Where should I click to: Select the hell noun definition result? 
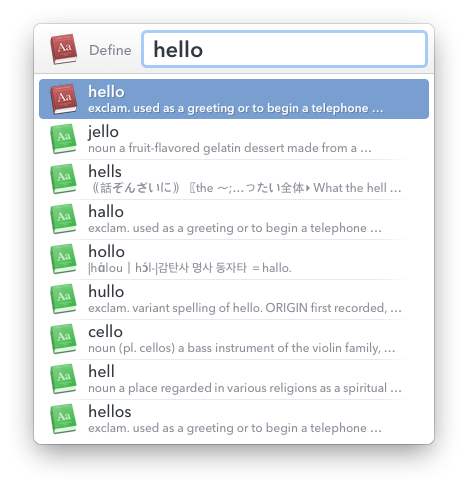coord(234,379)
